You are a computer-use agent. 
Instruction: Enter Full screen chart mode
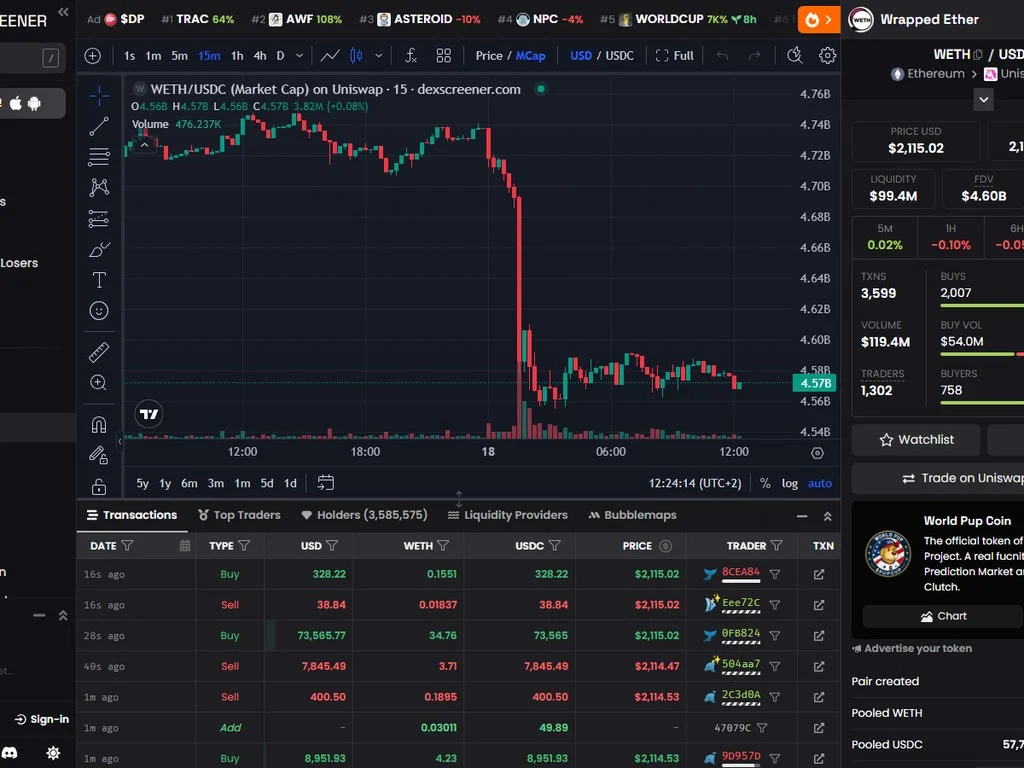point(675,56)
